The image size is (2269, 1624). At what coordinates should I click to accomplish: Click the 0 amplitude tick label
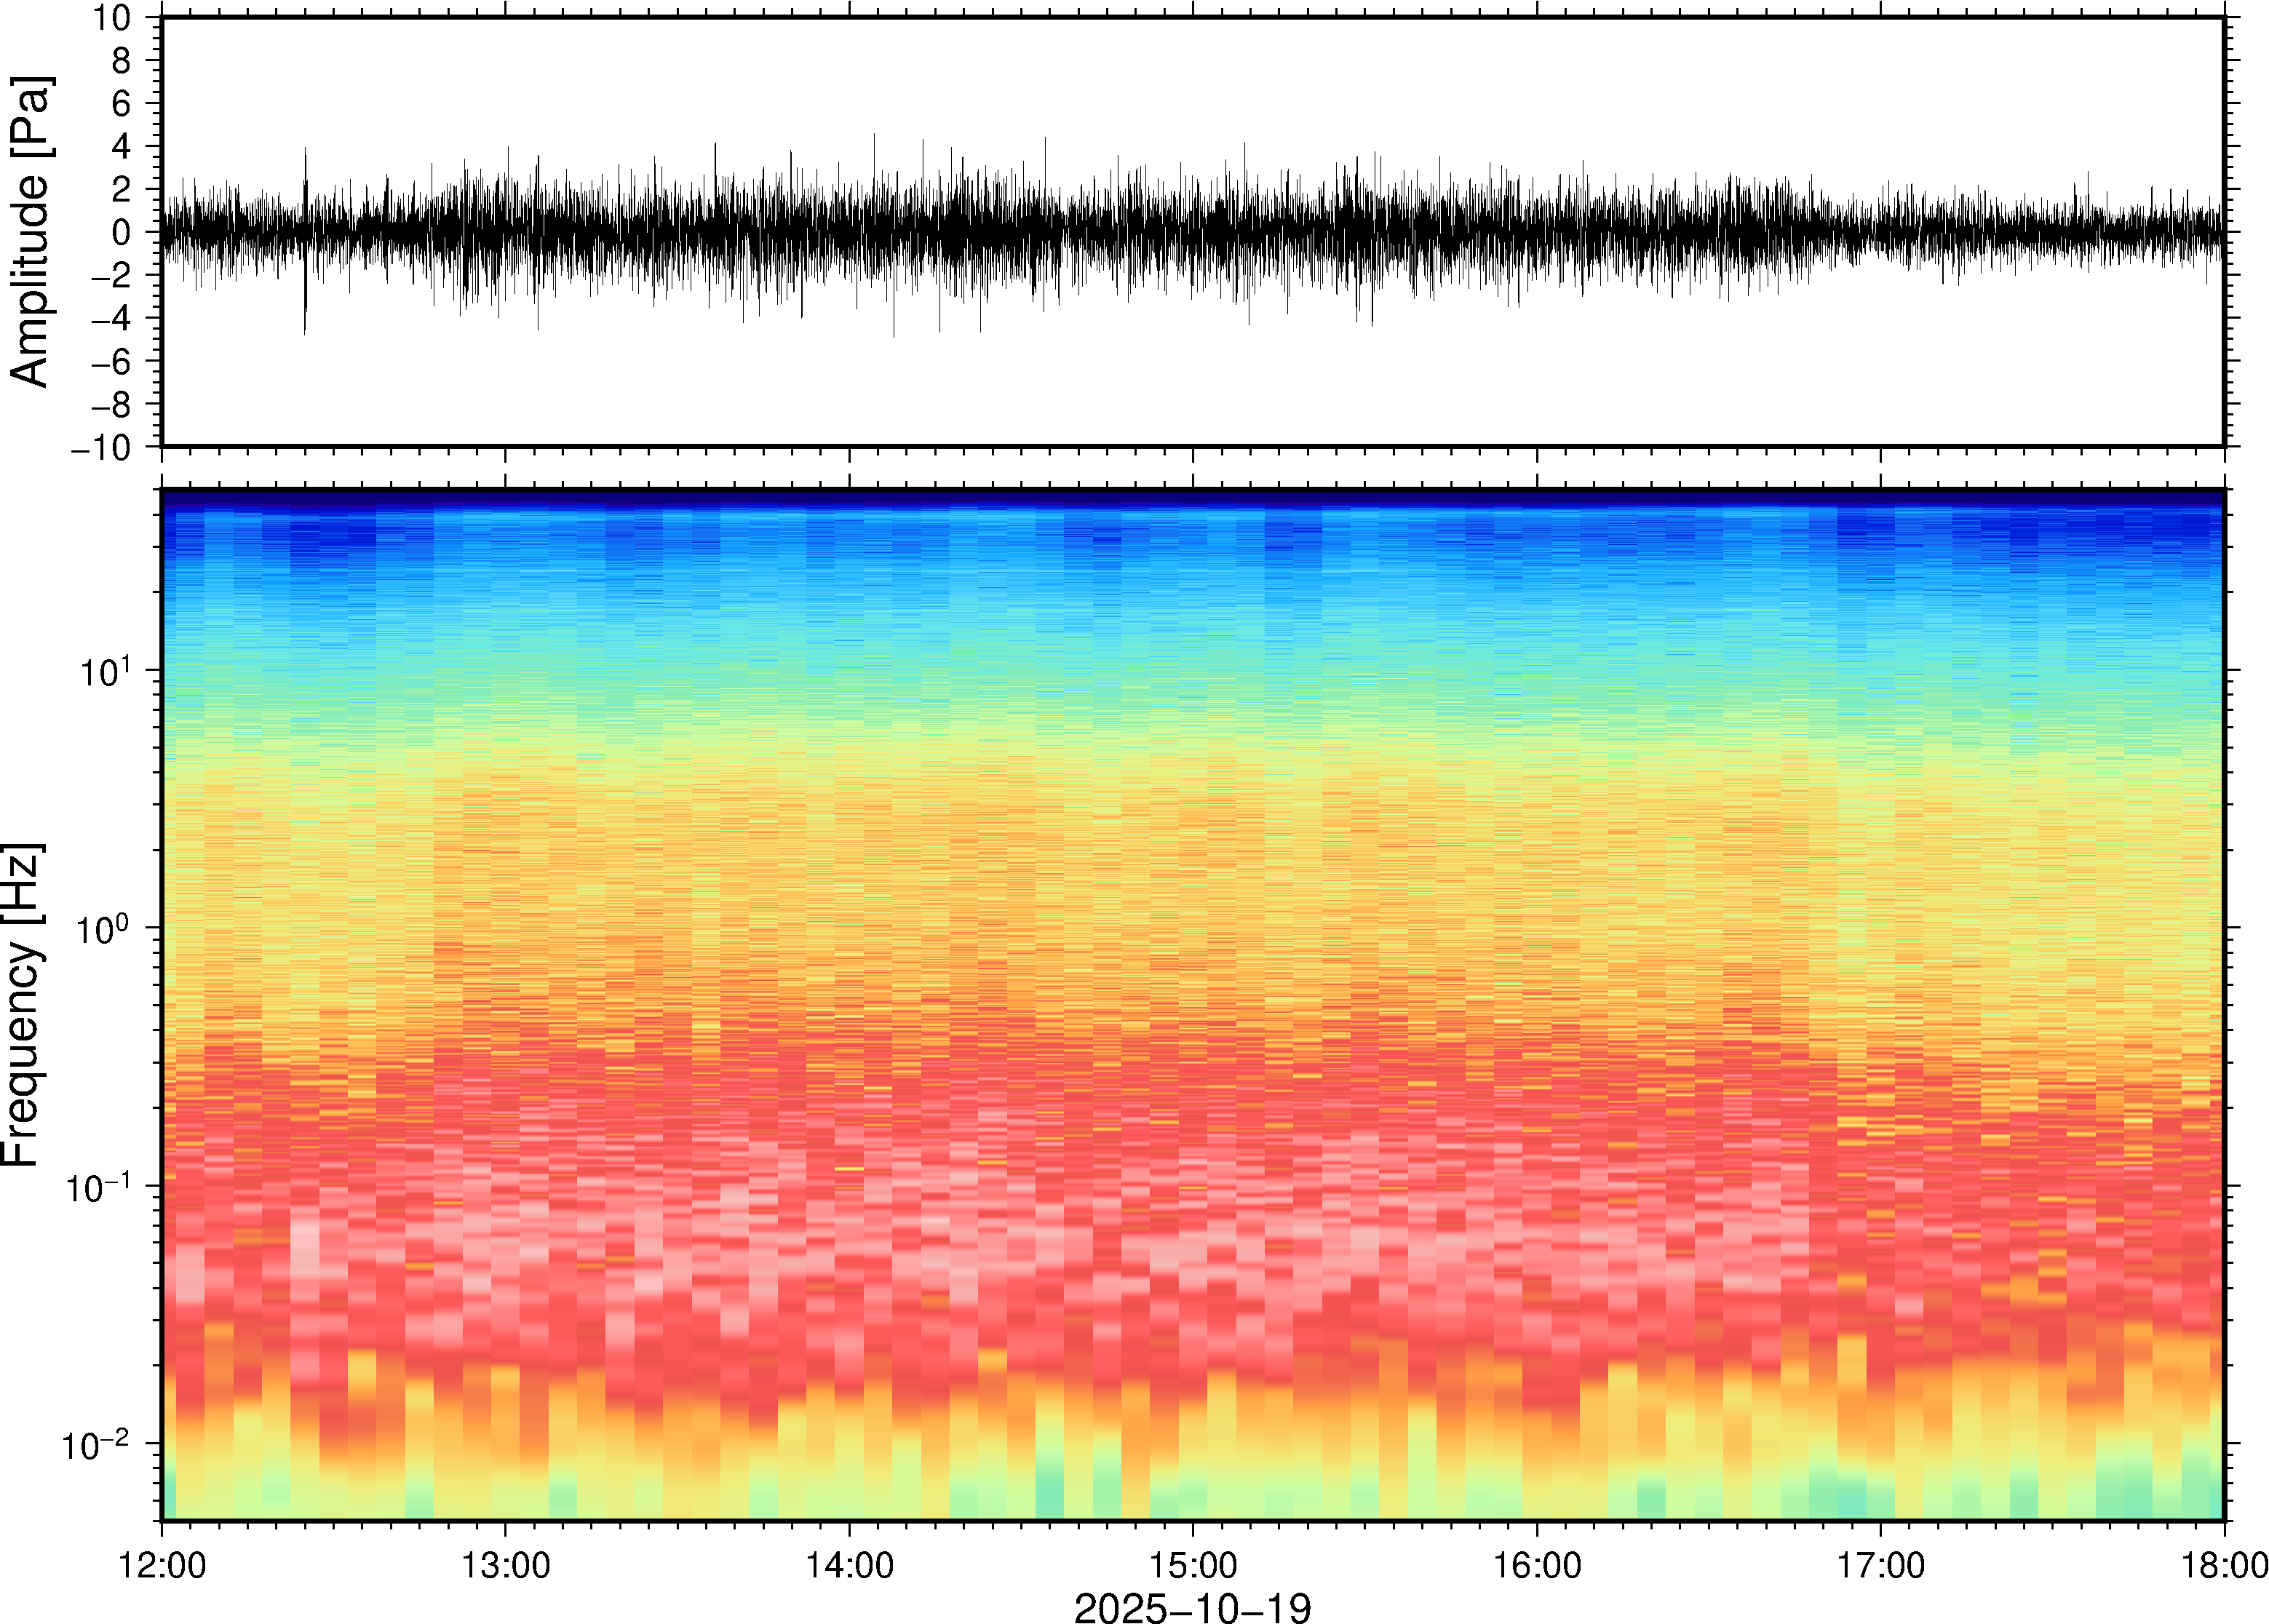pos(122,233)
